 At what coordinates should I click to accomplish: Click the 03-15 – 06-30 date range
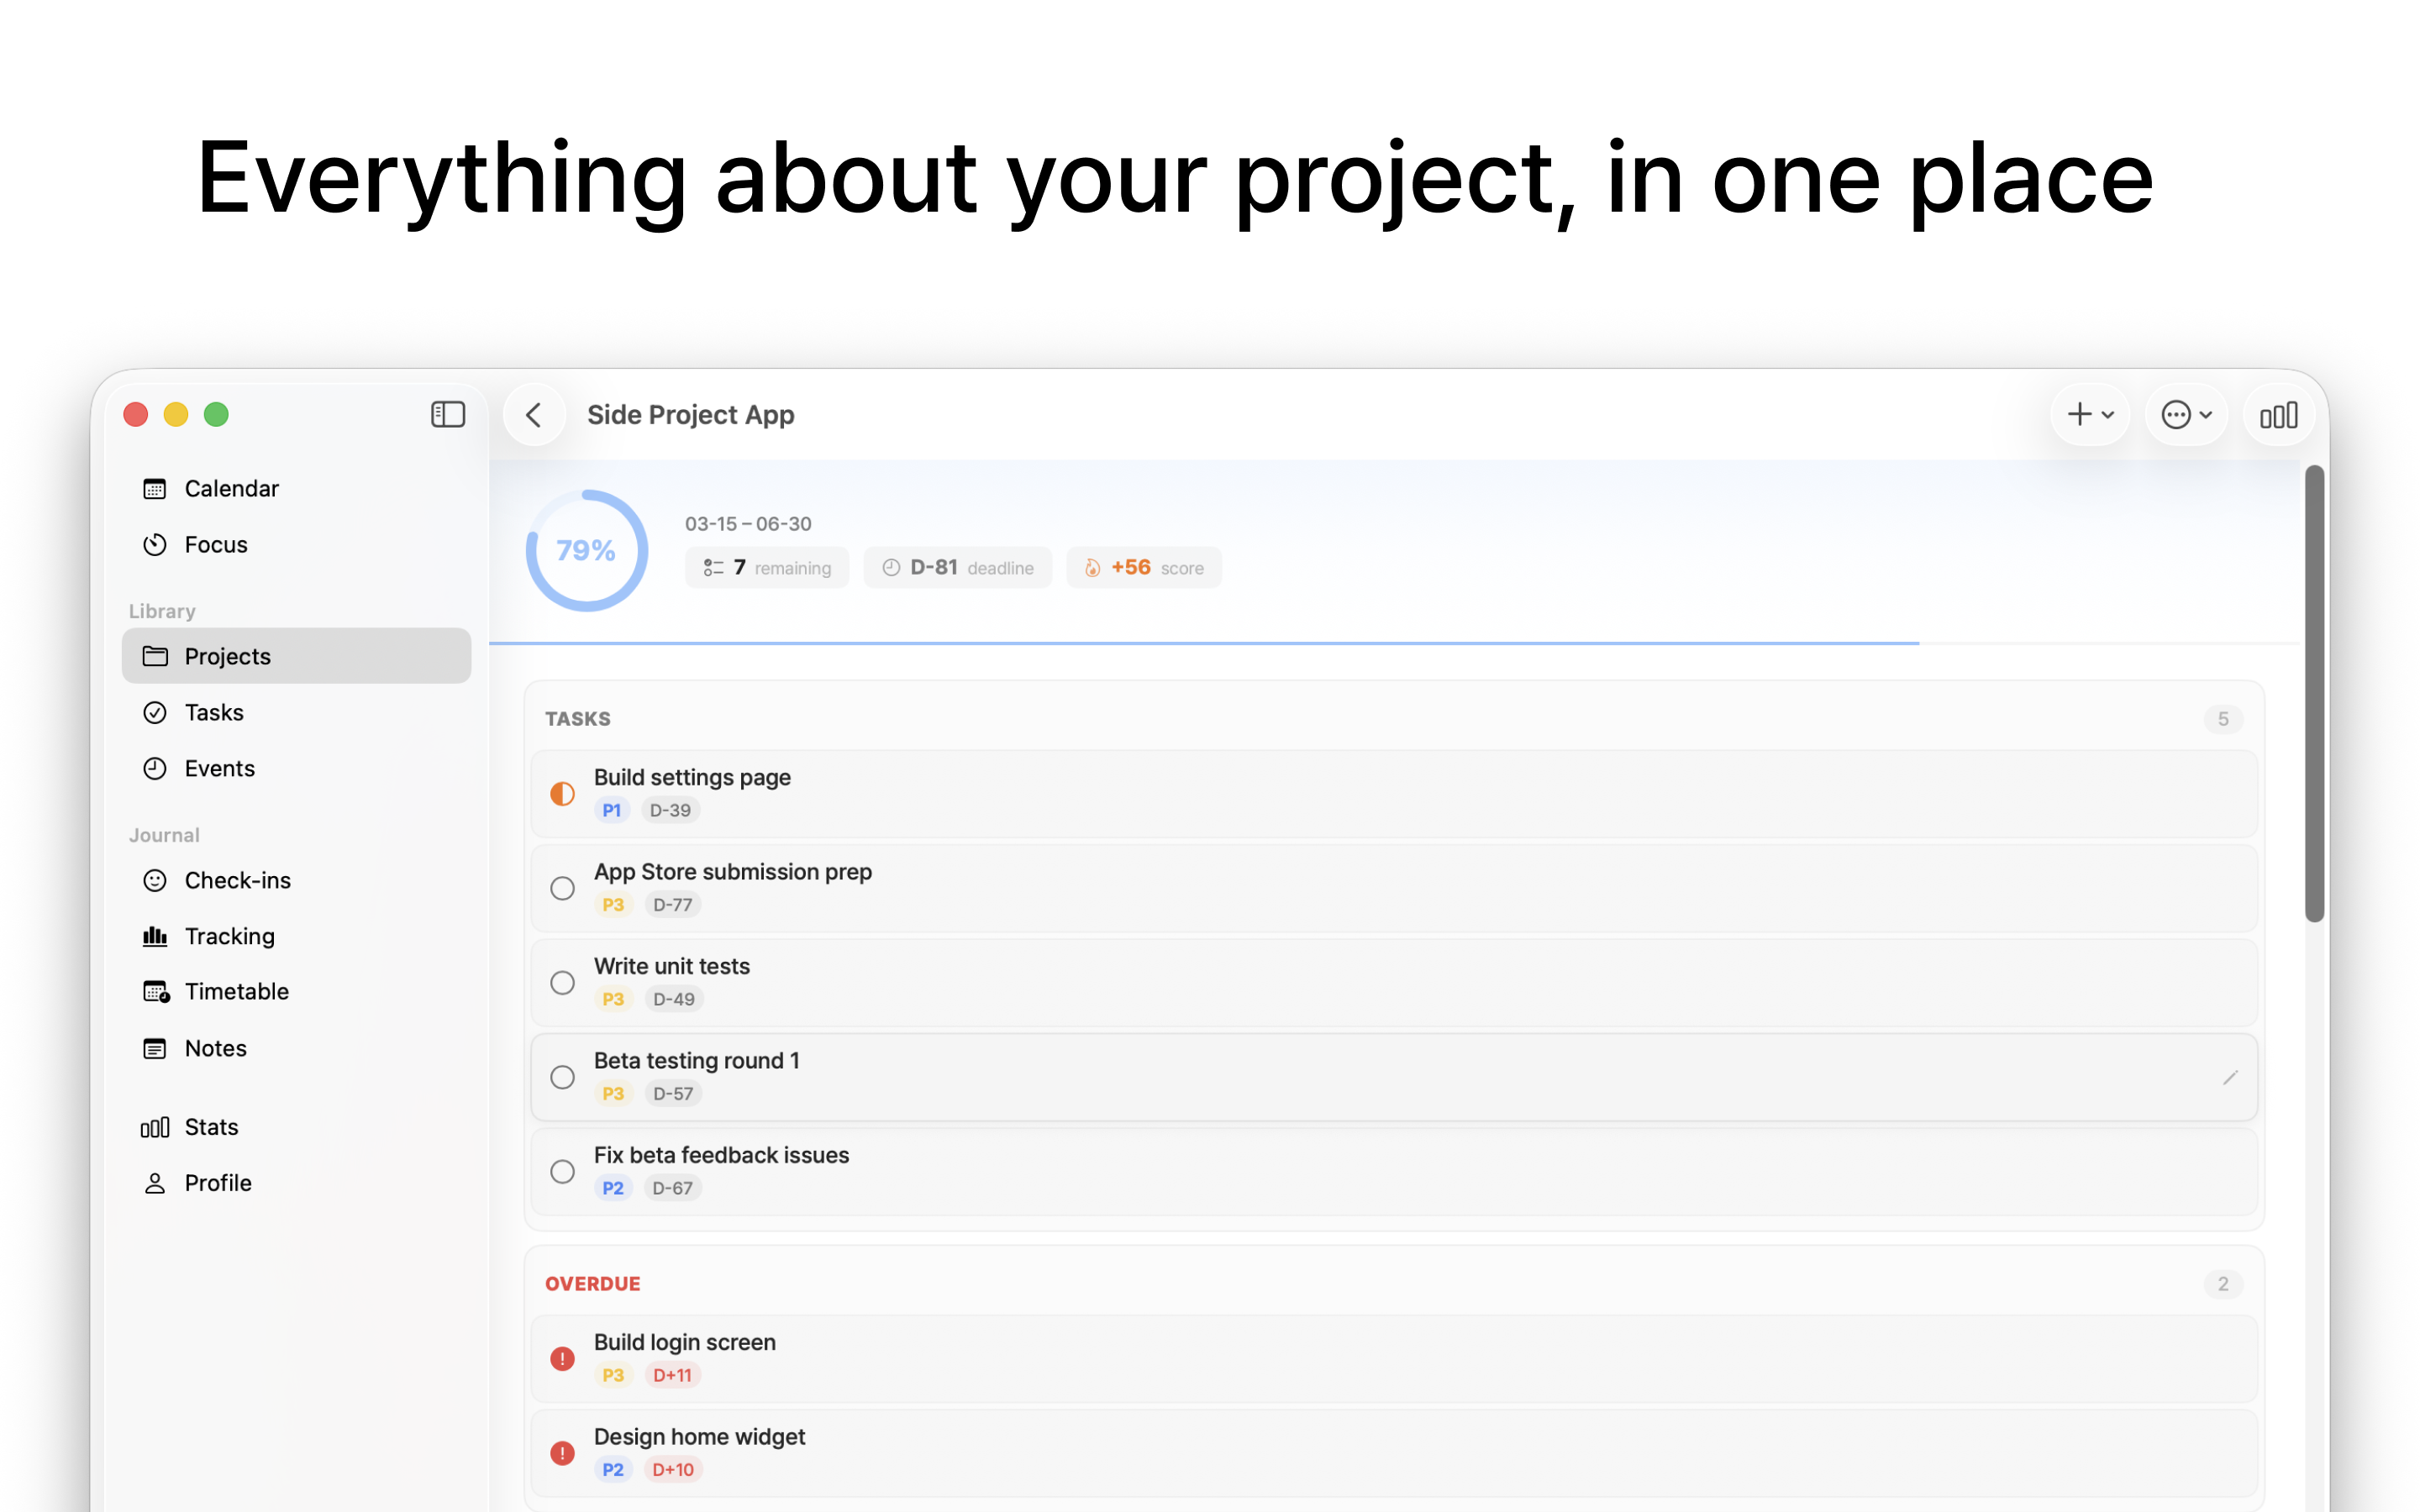click(748, 524)
